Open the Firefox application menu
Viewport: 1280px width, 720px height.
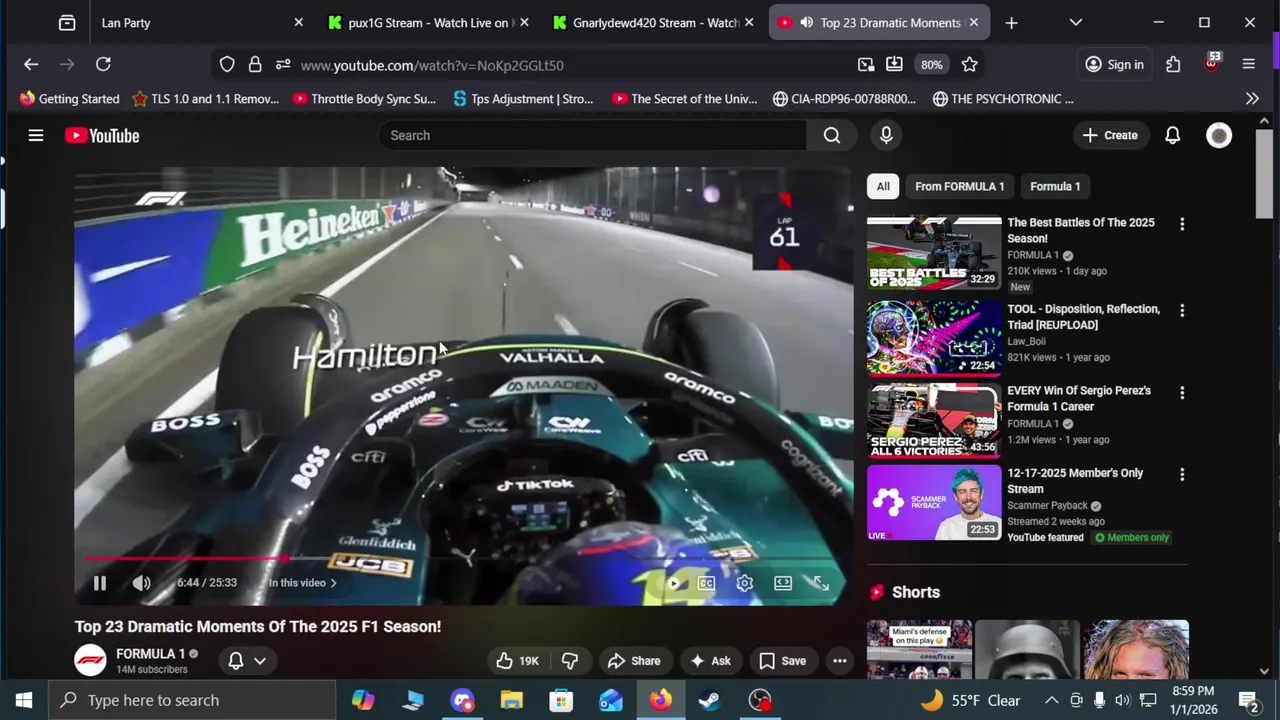(1248, 64)
